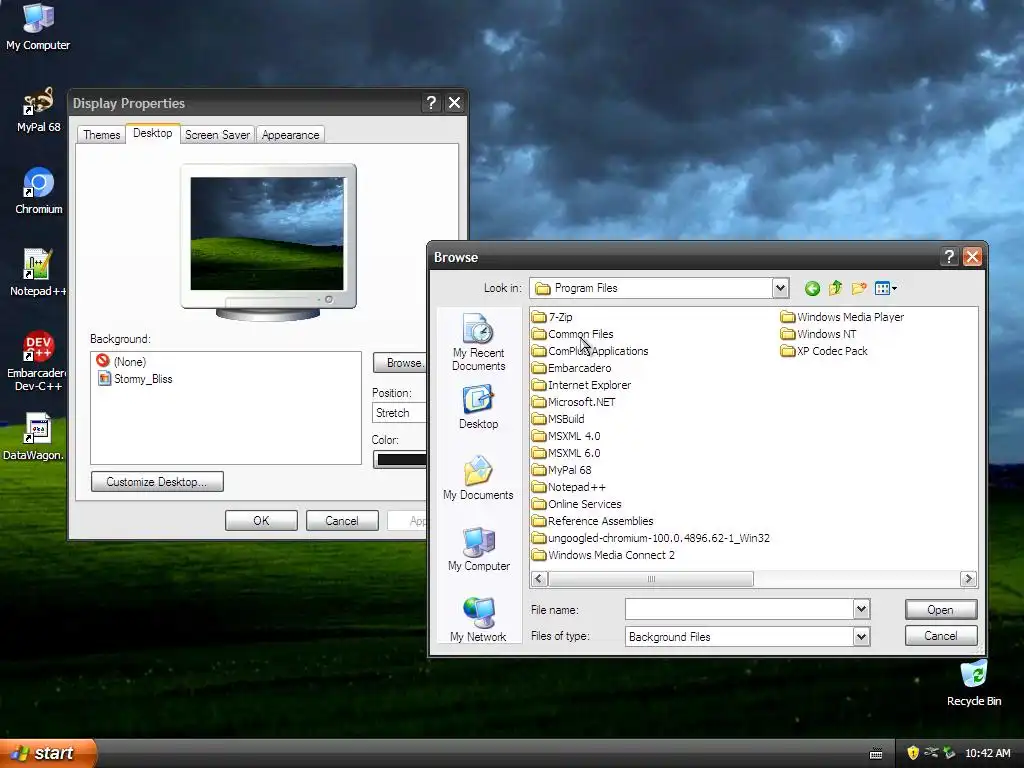Select the Windows NT folder
This screenshot has width=1024, height=768.
click(818, 334)
